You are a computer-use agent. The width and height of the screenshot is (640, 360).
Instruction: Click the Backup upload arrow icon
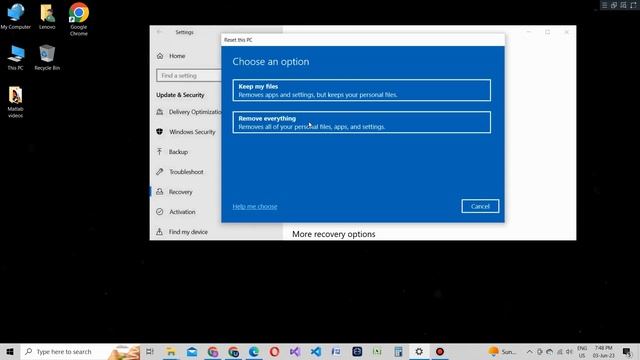pos(160,152)
